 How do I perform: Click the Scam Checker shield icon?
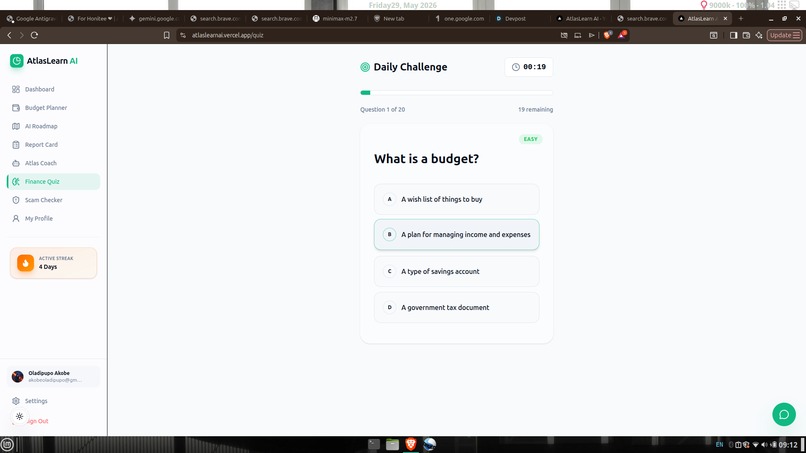tap(16, 200)
